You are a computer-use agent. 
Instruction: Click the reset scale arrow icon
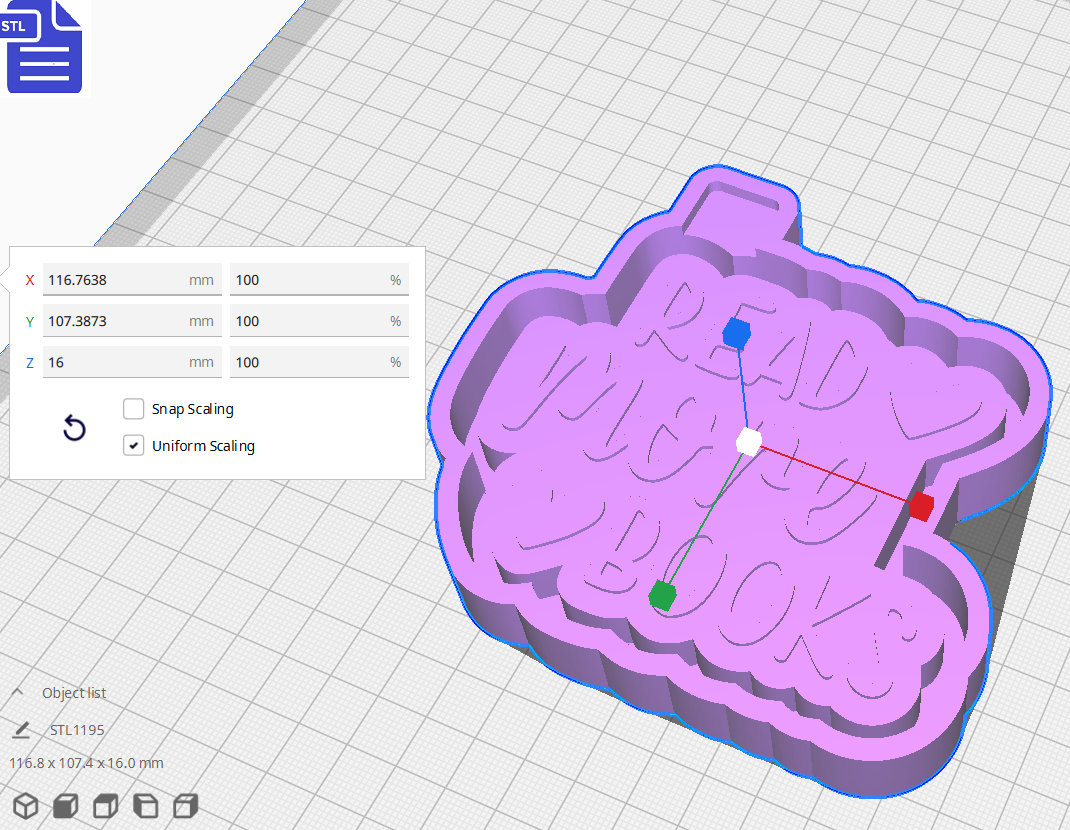click(x=74, y=428)
